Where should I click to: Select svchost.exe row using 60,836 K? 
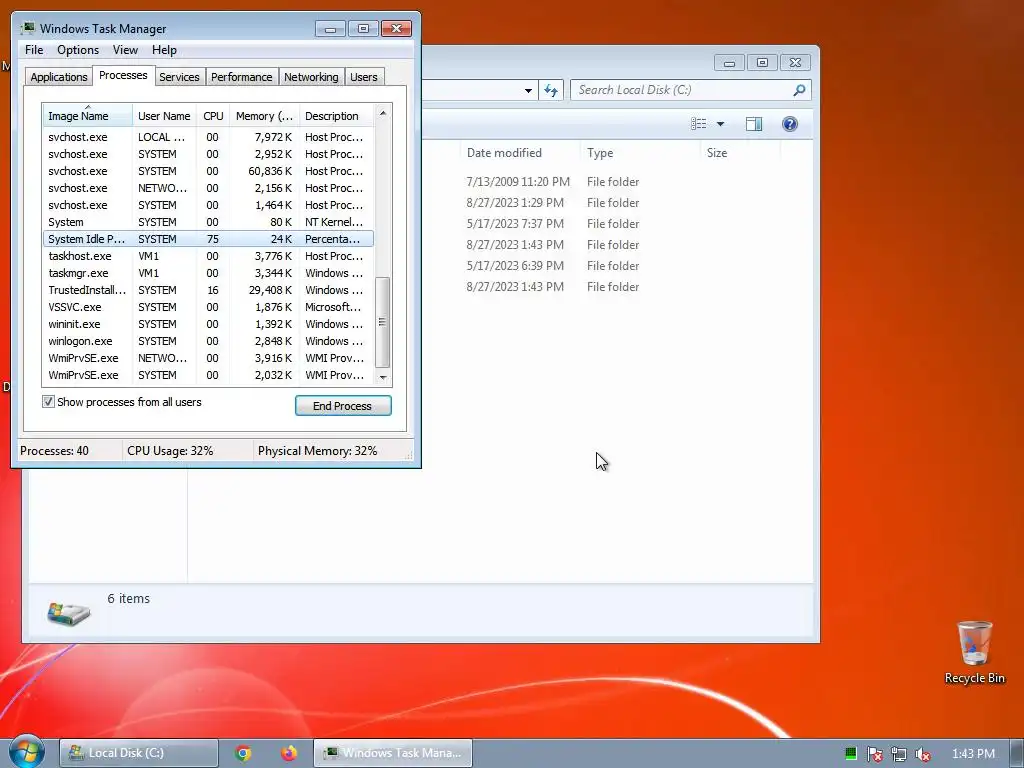pos(208,171)
